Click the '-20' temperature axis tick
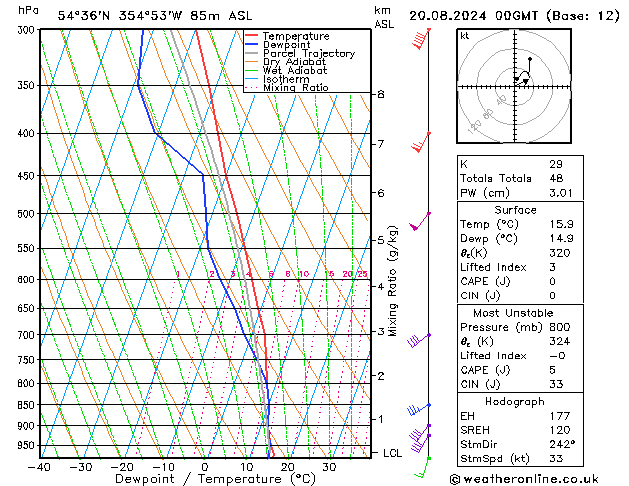This screenshot has height=486, width=629. pos(122,467)
